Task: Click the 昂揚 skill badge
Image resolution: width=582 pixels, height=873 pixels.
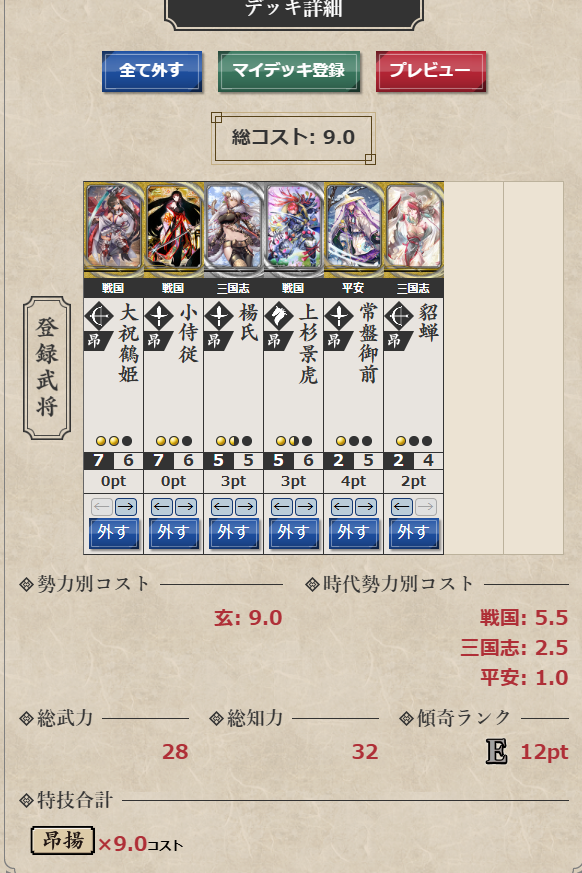Action: 62,840
